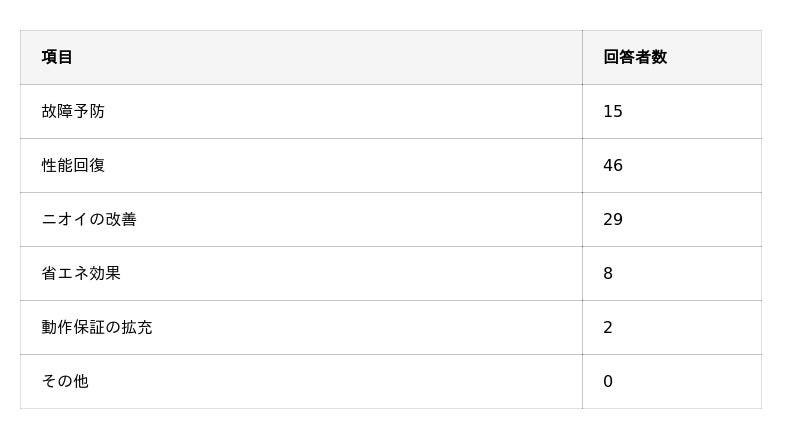Click the value 8 for 省エネ効果
The width and height of the screenshot is (800, 439).
click(608, 273)
